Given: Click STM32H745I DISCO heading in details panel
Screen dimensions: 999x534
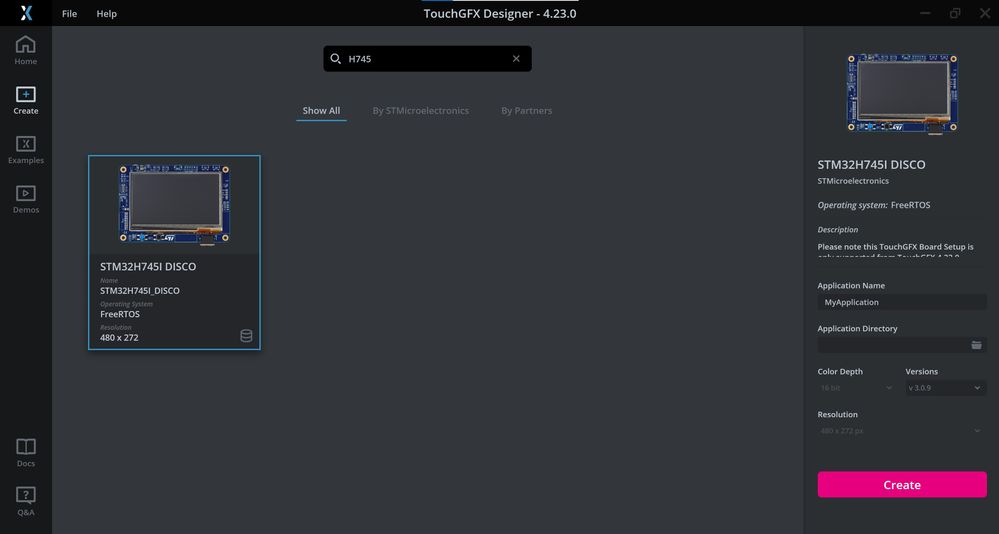Looking at the screenshot, I should click(872, 164).
